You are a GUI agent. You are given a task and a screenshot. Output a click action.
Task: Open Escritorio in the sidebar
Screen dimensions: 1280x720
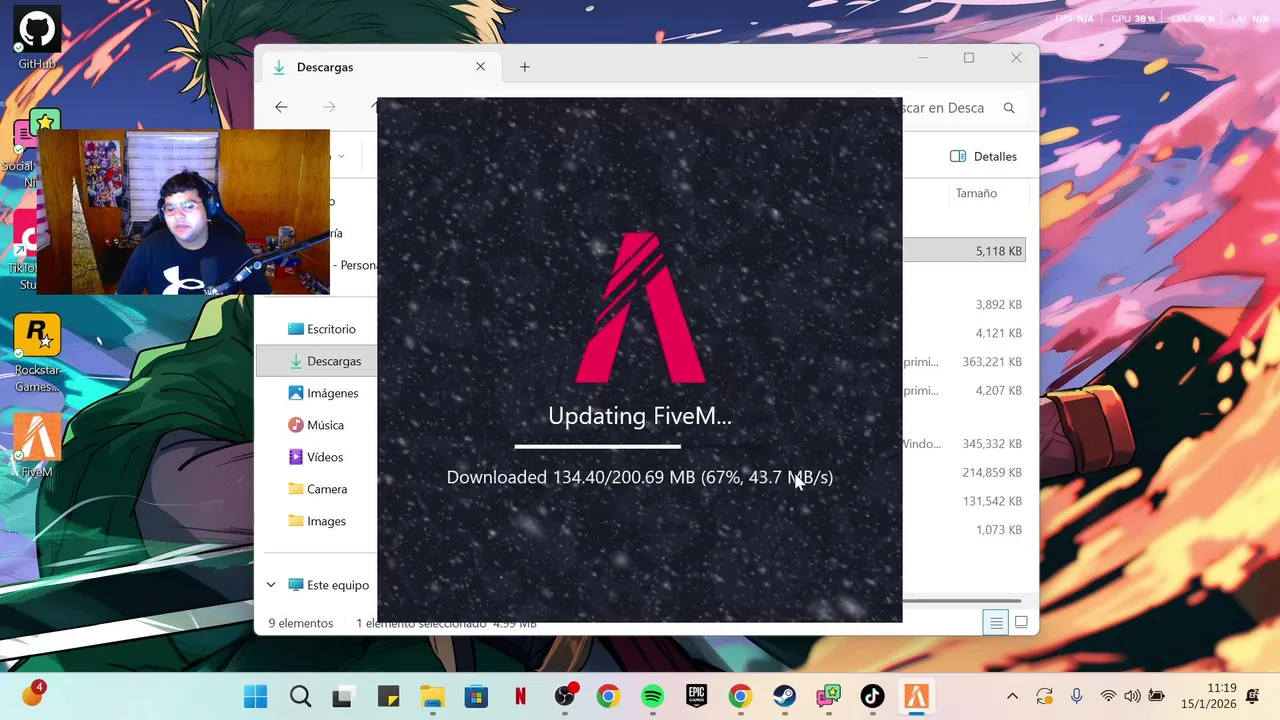pyautogui.click(x=321, y=329)
